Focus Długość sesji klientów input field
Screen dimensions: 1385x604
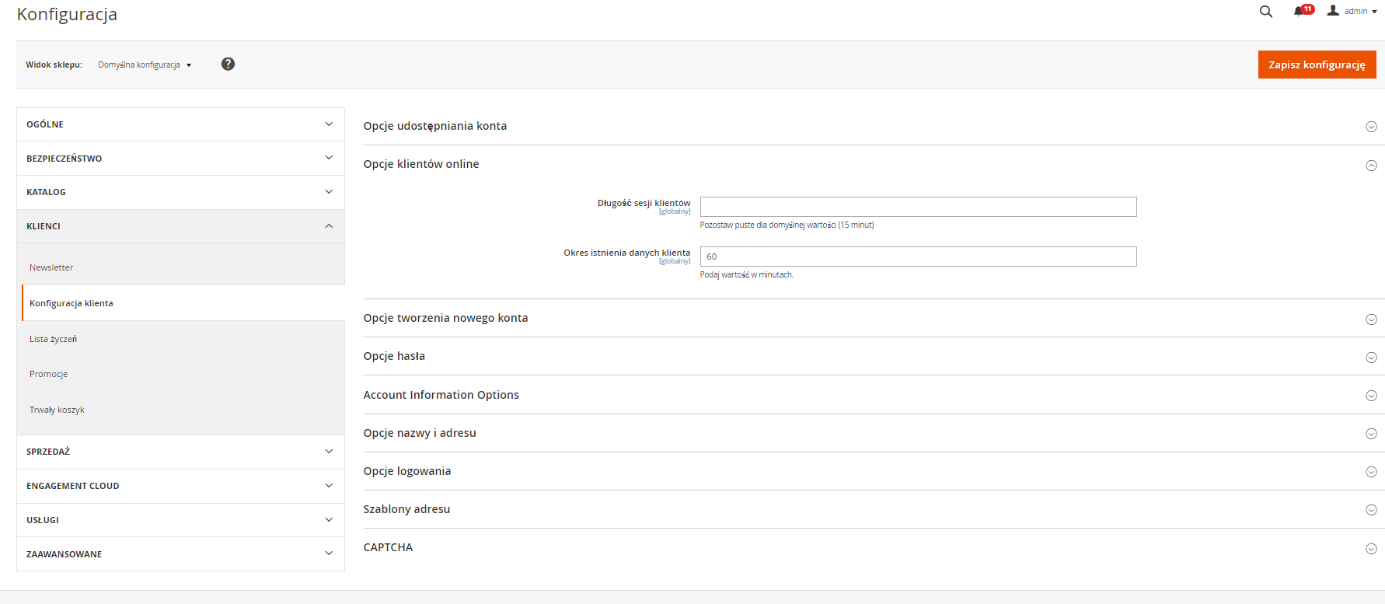[x=918, y=207]
